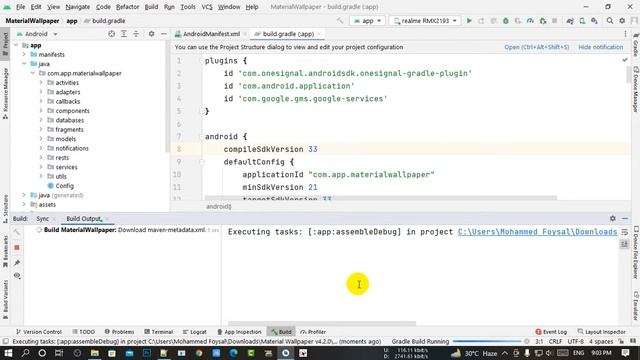Open File Explorer from taskbar
The height and width of the screenshot is (360, 640).
click(x=95, y=353)
